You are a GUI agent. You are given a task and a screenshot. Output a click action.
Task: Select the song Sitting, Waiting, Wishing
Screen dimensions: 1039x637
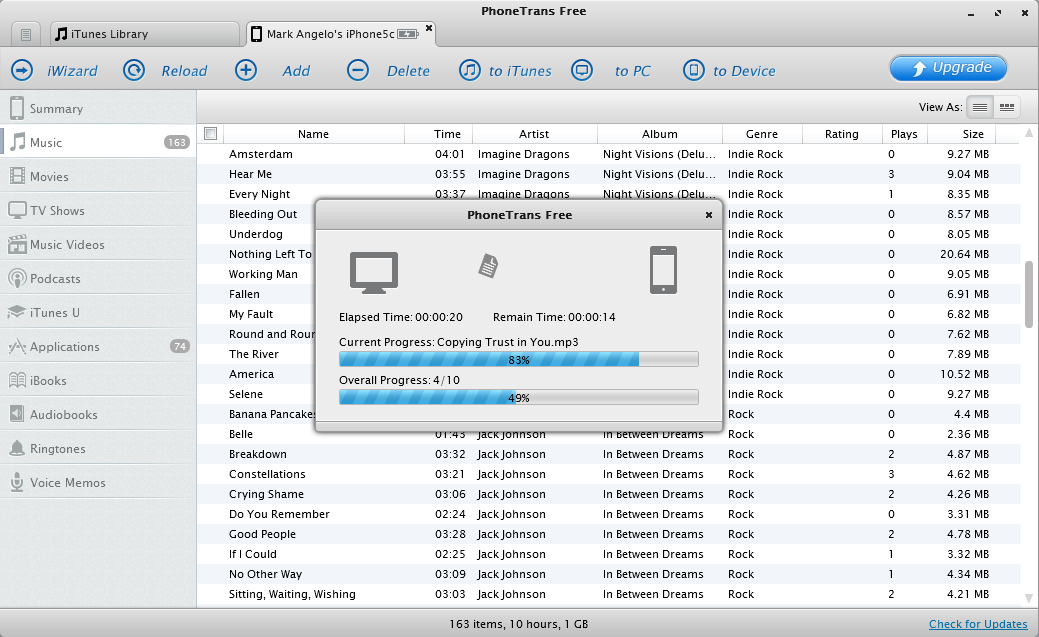point(292,594)
